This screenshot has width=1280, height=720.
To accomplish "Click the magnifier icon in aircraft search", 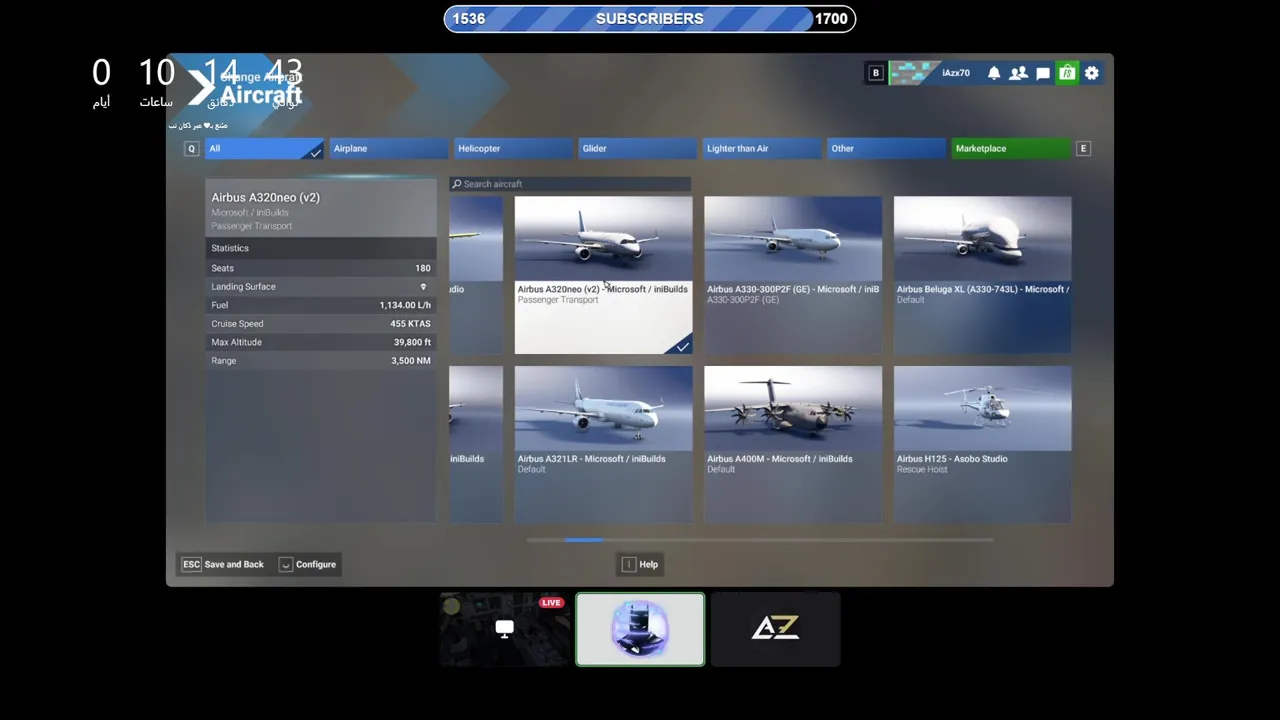I will 457,184.
